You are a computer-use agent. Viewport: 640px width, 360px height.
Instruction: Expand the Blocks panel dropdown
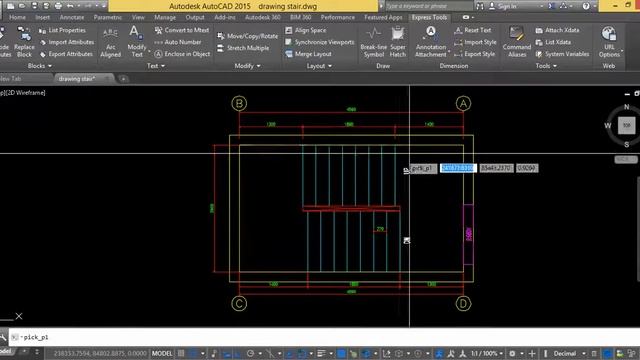(x=40, y=66)
